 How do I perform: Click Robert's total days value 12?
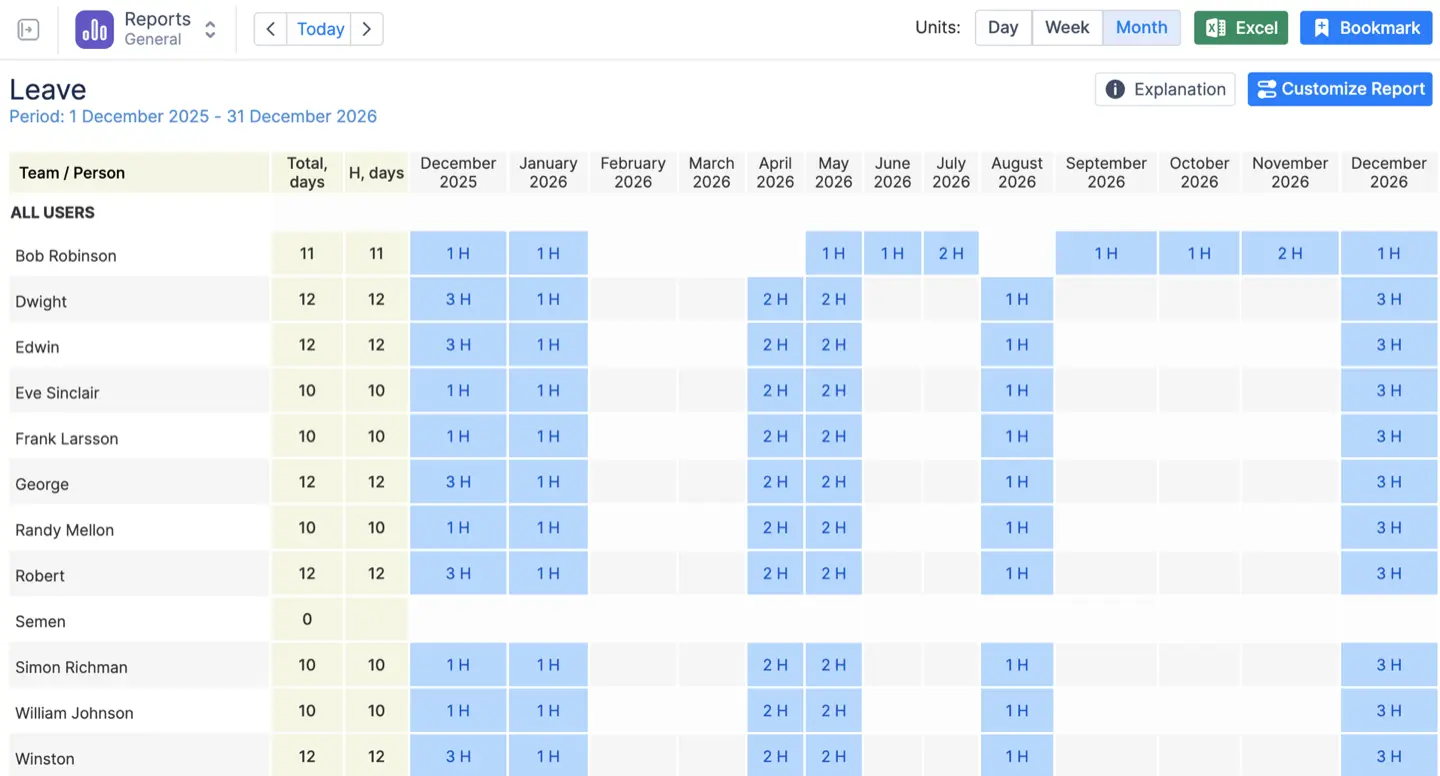pos(307,574)
